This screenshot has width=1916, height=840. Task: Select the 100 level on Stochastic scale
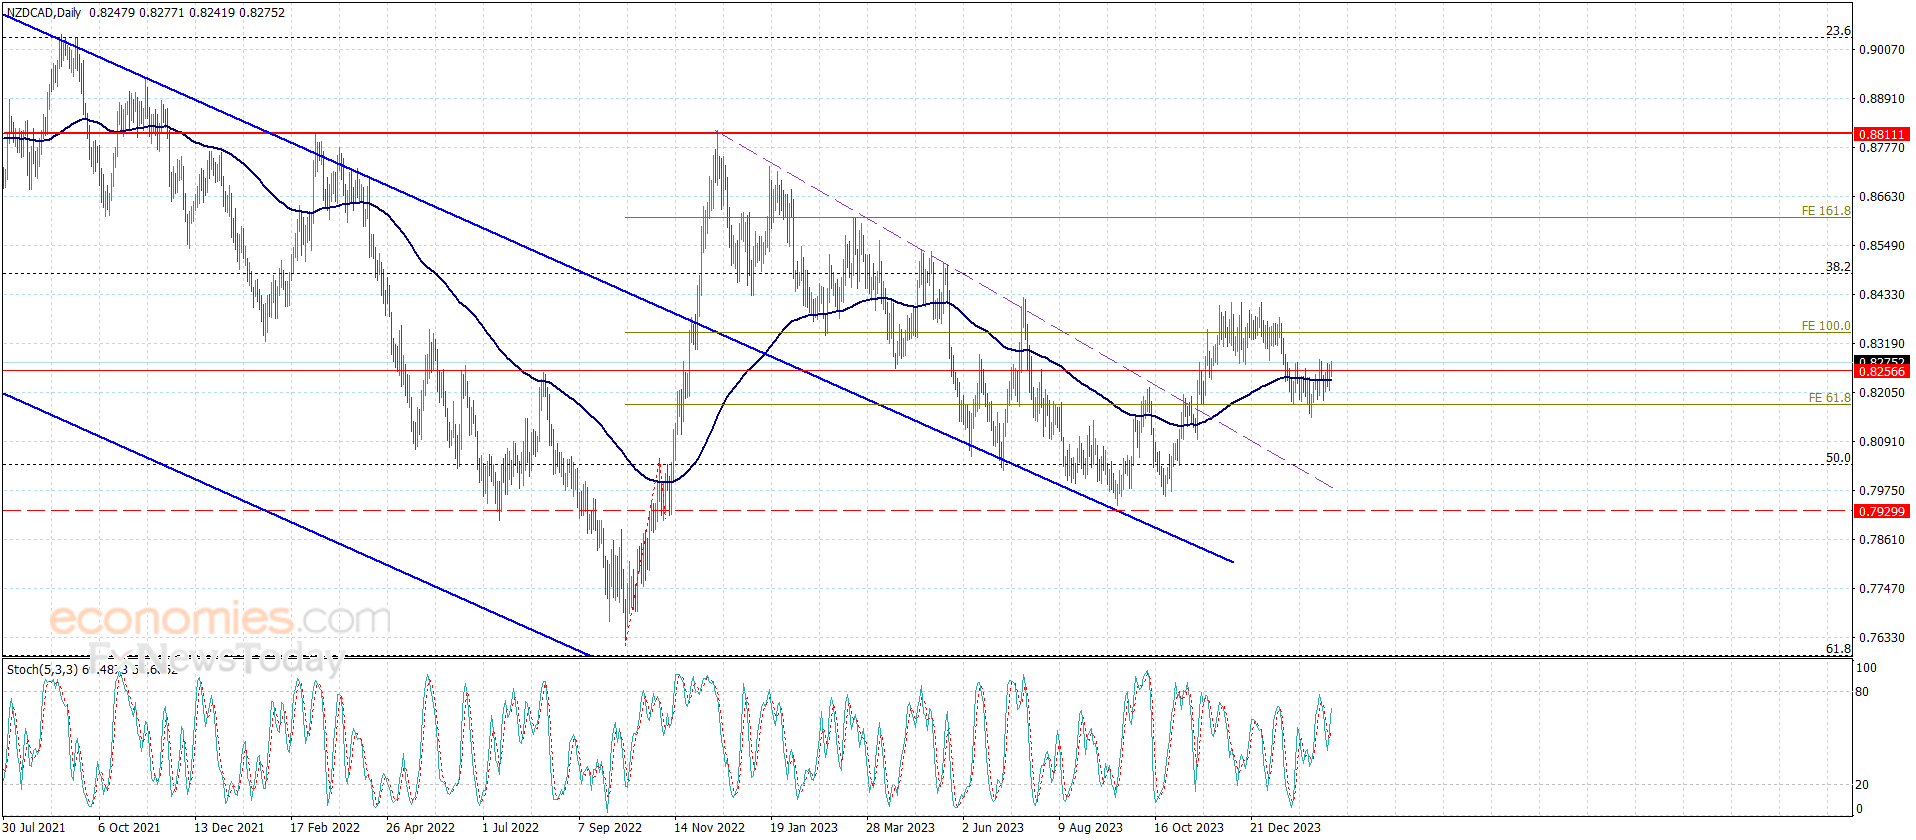(x=1866, y=668)
